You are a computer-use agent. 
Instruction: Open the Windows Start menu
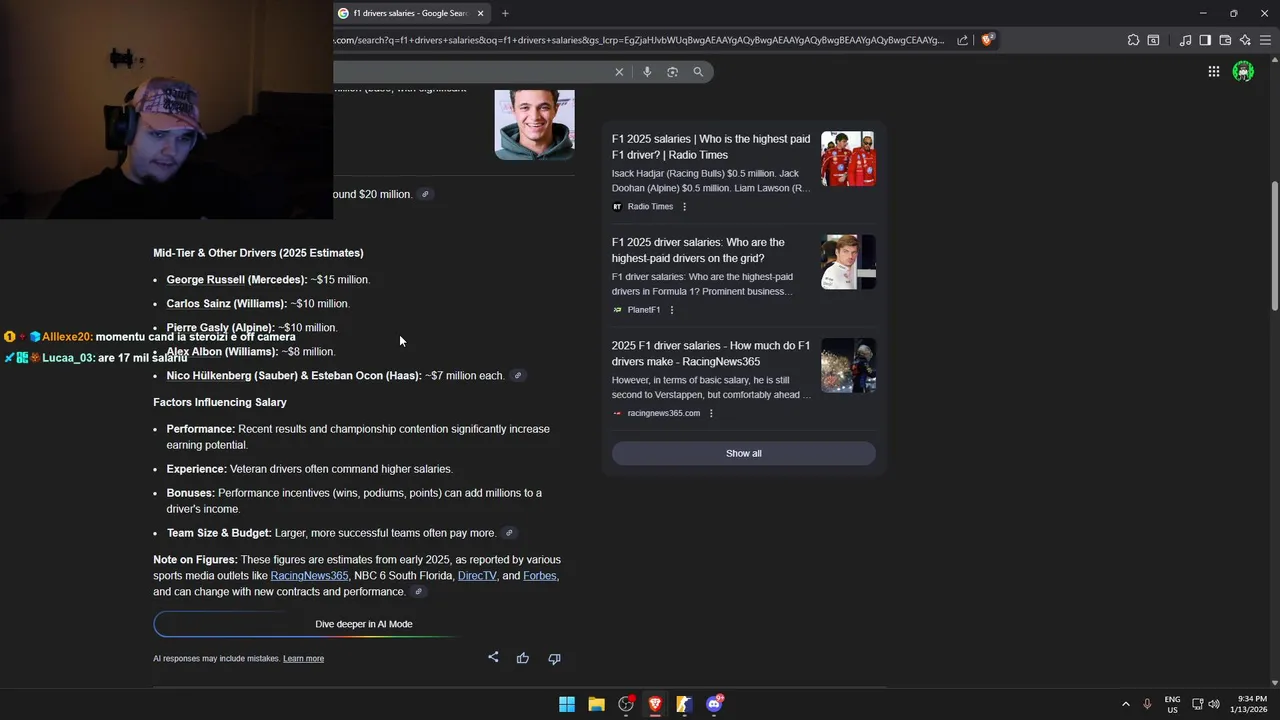[x=567, y=704]
